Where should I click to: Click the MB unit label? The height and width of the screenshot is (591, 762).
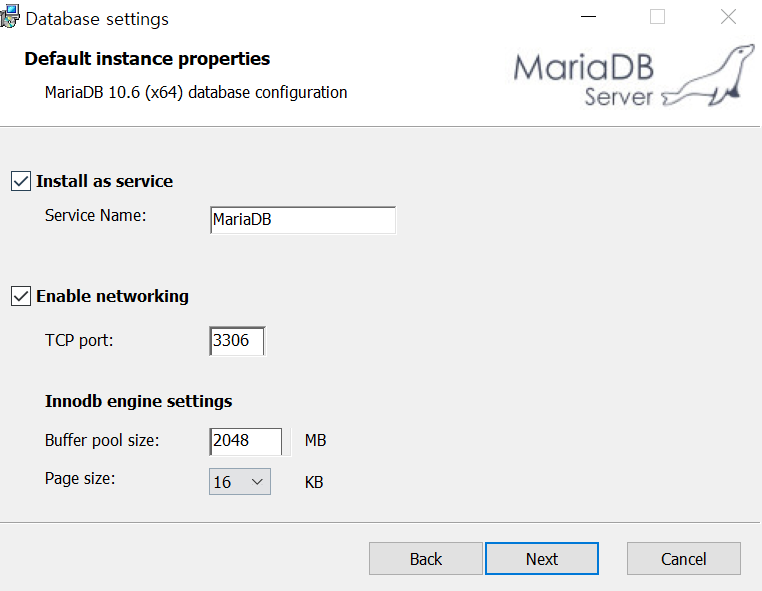tap(315, 440)
